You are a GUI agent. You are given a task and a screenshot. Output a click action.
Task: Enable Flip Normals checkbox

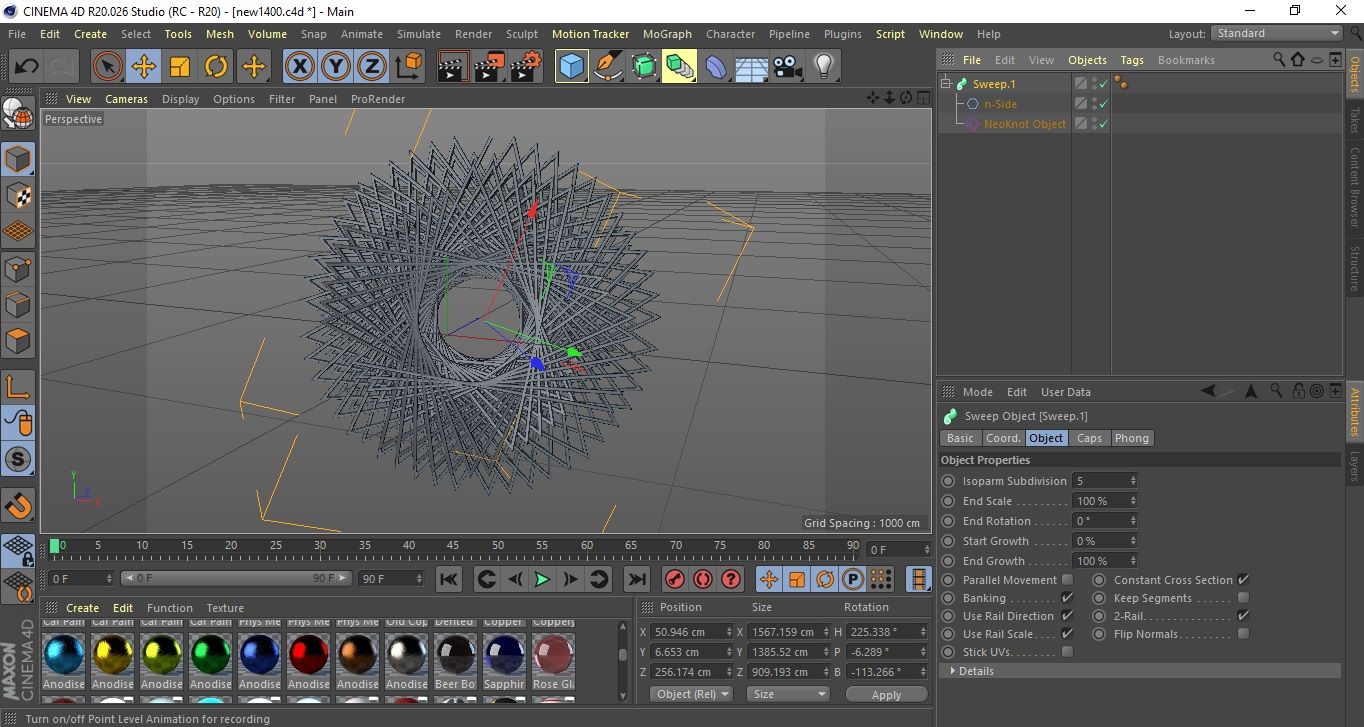click(x=1243, y=634)
